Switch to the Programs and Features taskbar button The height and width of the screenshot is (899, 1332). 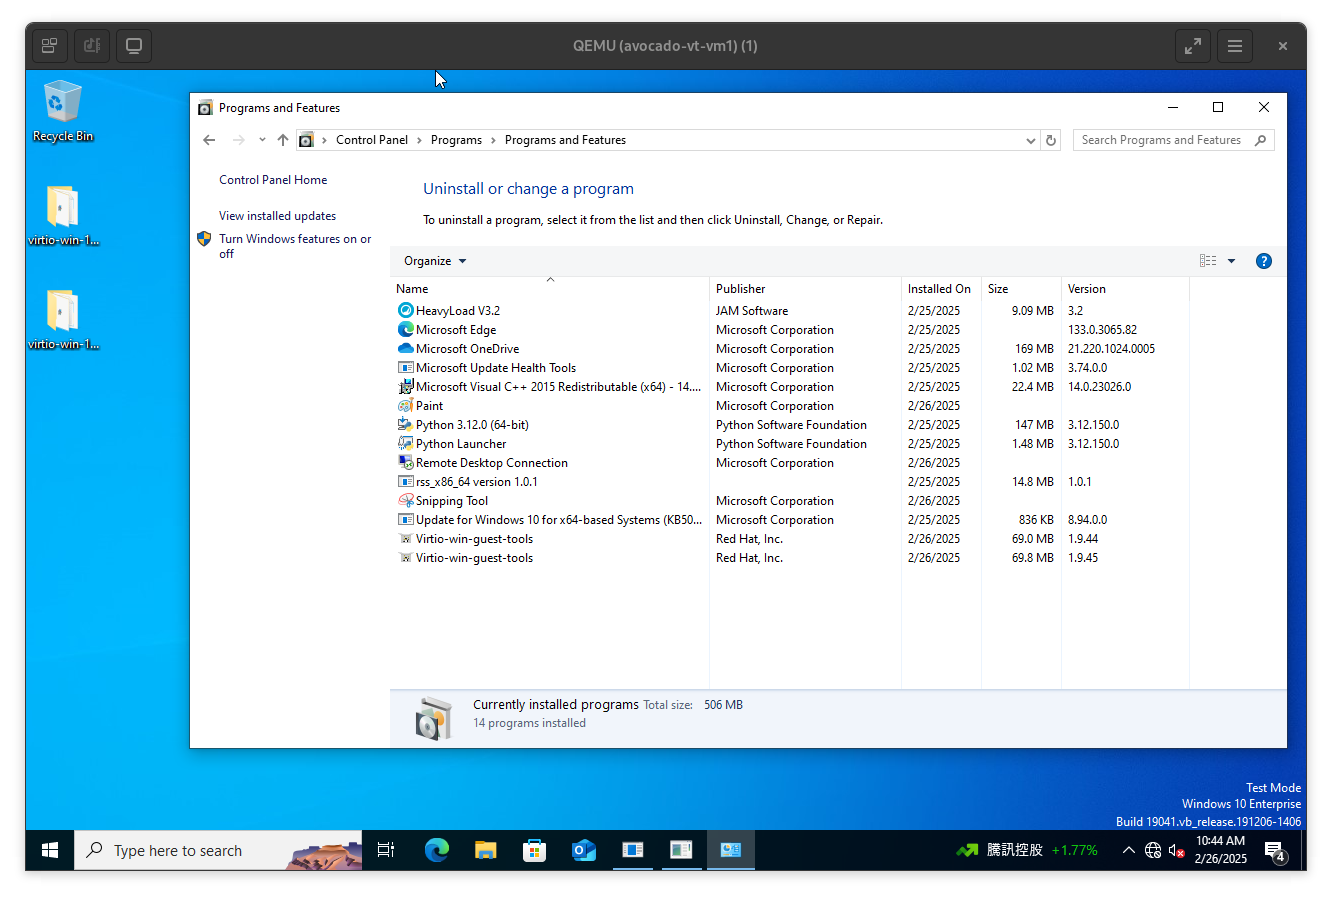click(731, 850)
